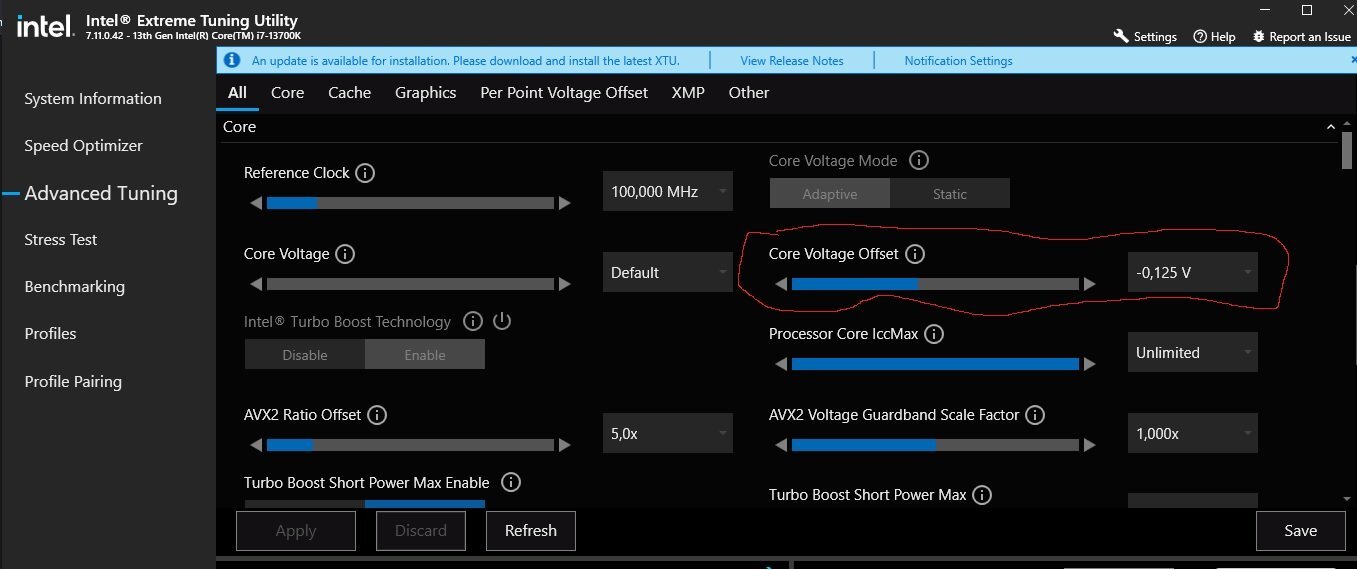Open Stress Test page

coord(61,240)
